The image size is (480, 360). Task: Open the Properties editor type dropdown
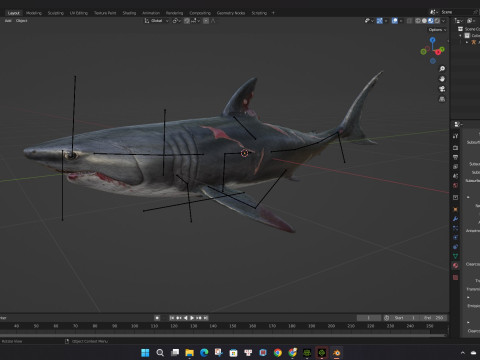tap(458, 124)
